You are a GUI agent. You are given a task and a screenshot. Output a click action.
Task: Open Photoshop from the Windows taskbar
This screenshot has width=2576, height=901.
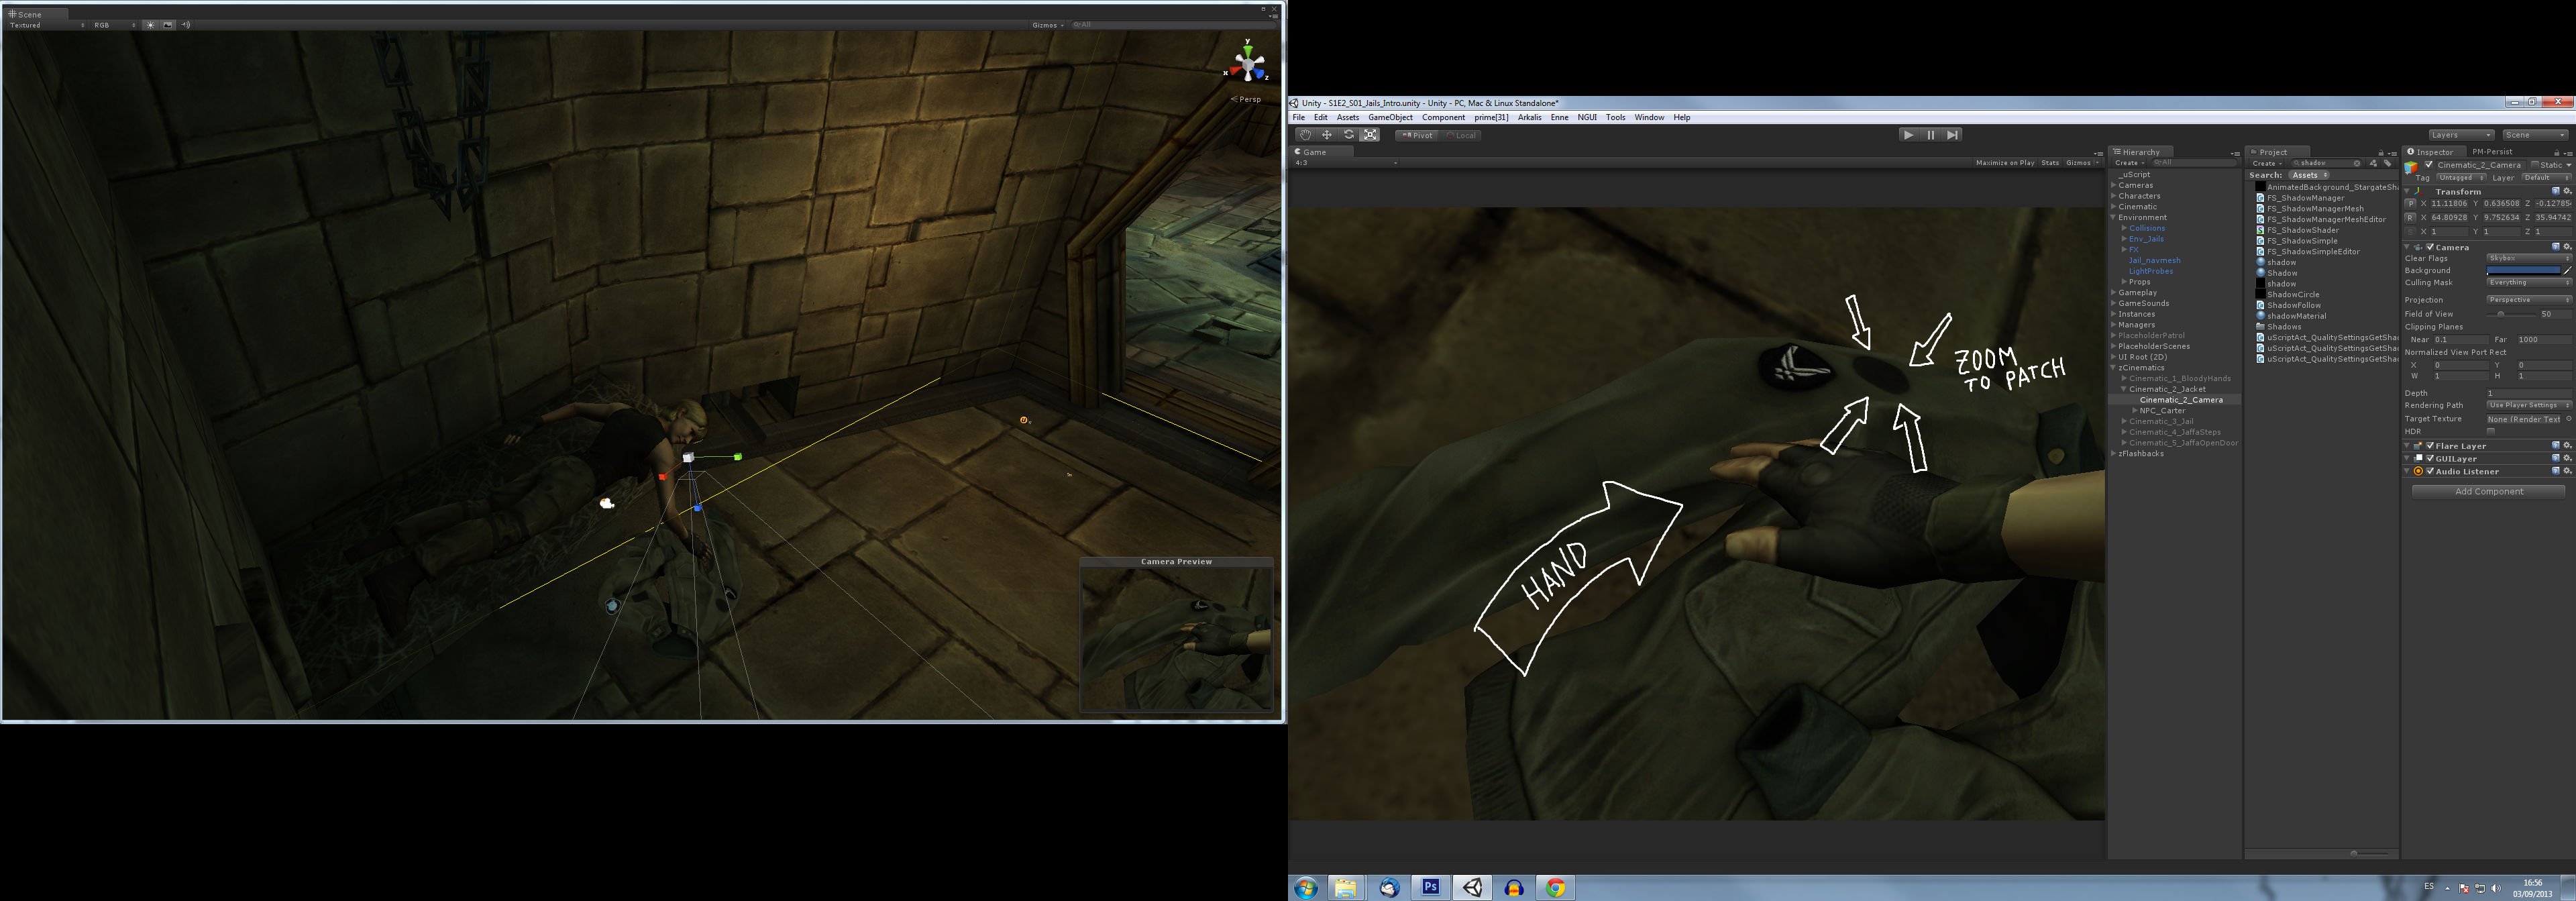1430,887
